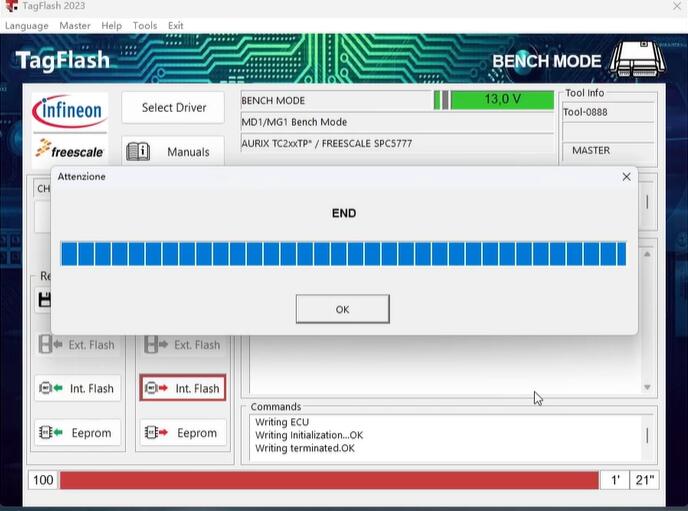Click the Infineon logo
Image resolution: width=688 pixels, height=511 pixels.
(70, 111)
